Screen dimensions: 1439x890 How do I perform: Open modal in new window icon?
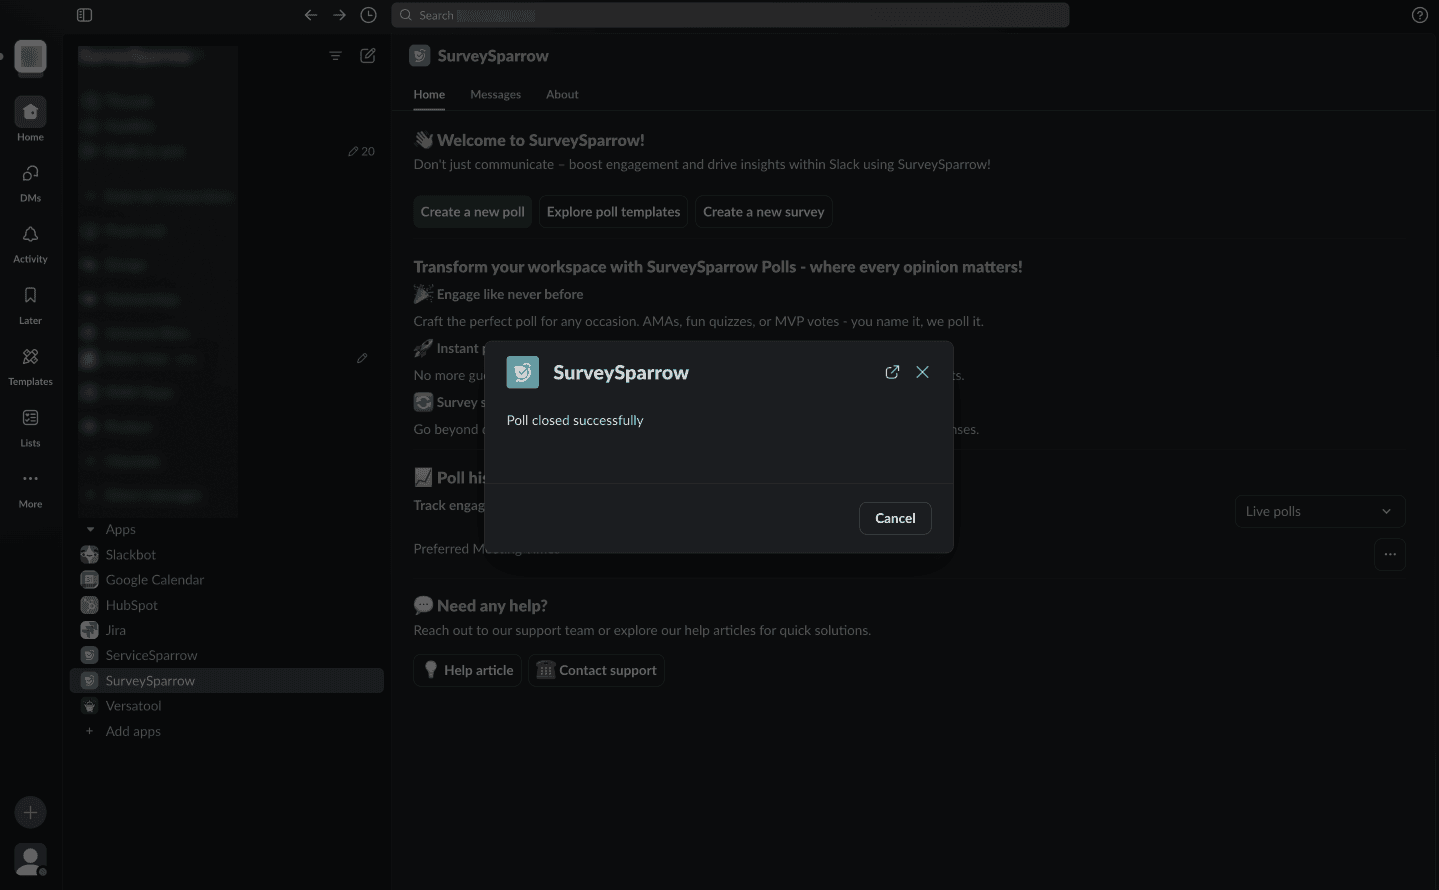pos(892,372)
